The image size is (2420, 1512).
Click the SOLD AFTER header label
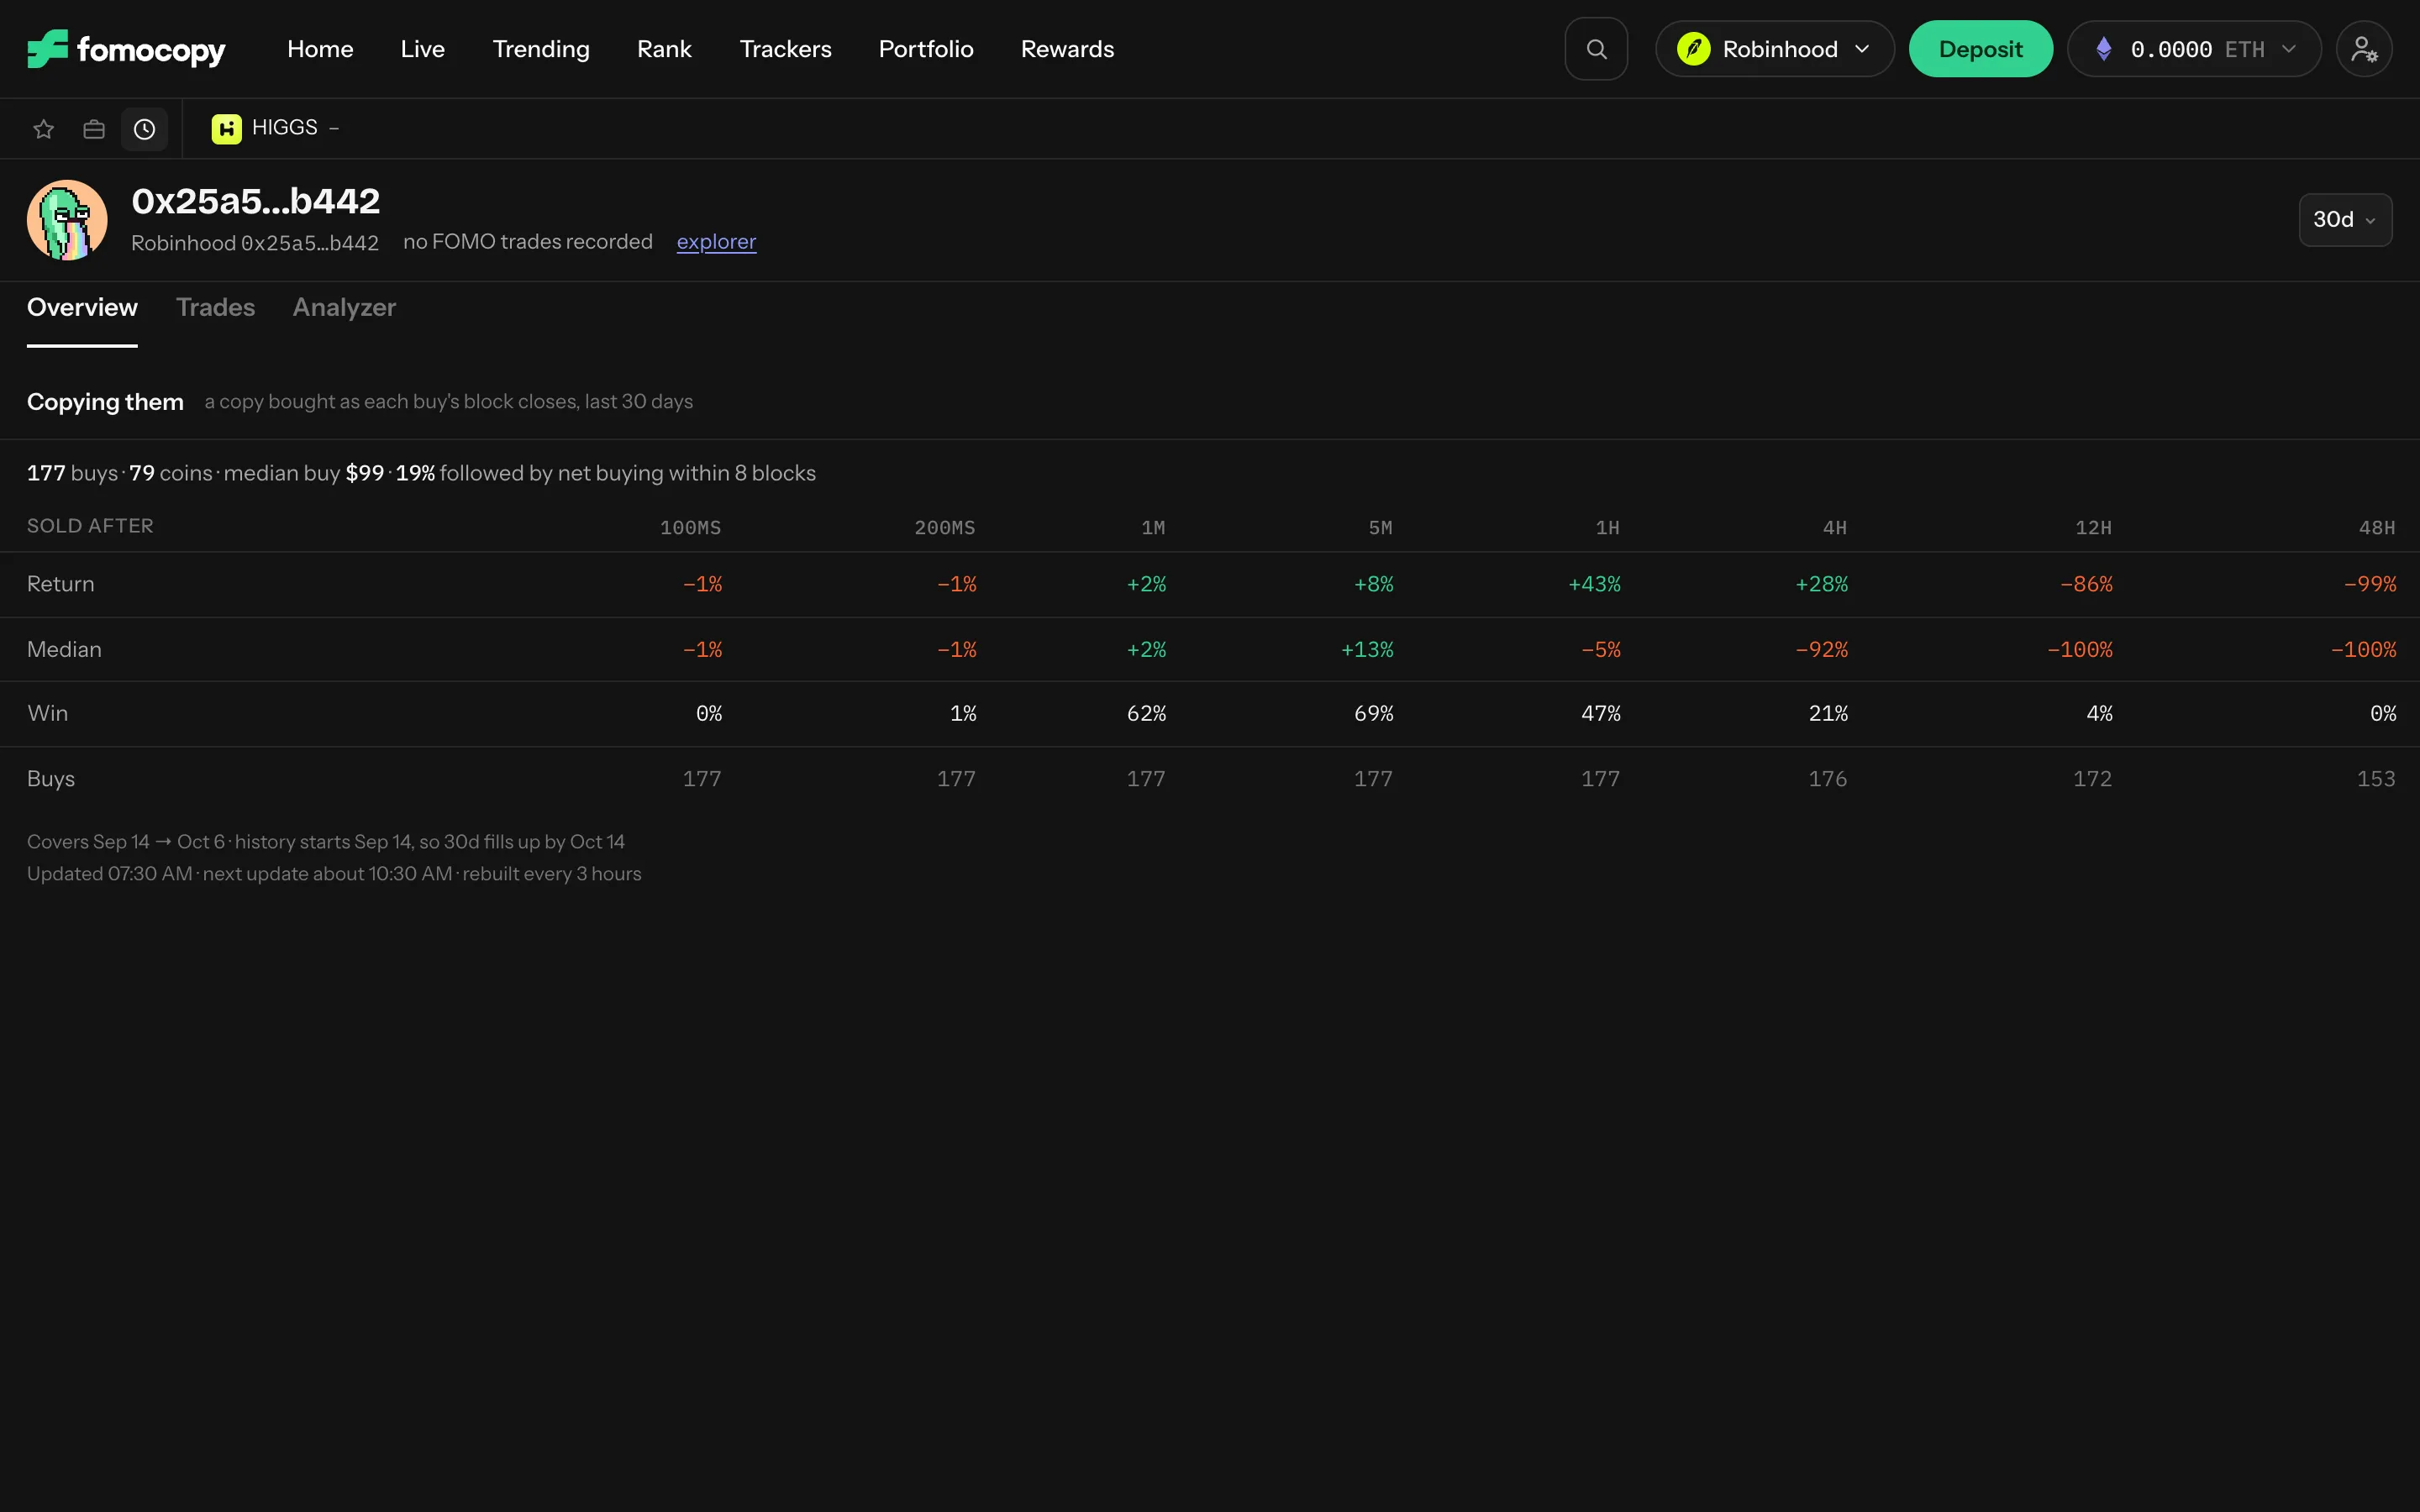[90, 526]
